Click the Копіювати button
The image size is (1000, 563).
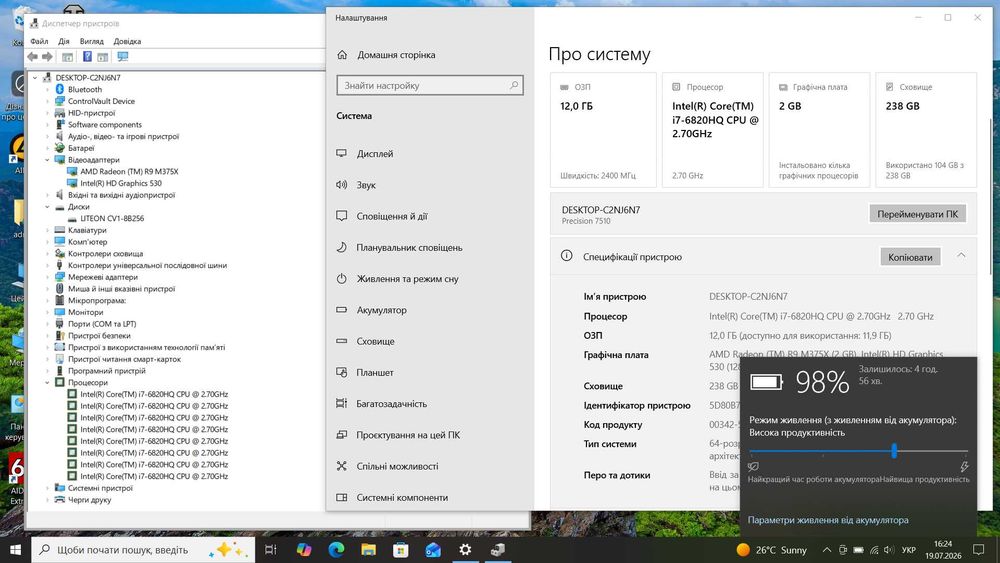[910, 257]
